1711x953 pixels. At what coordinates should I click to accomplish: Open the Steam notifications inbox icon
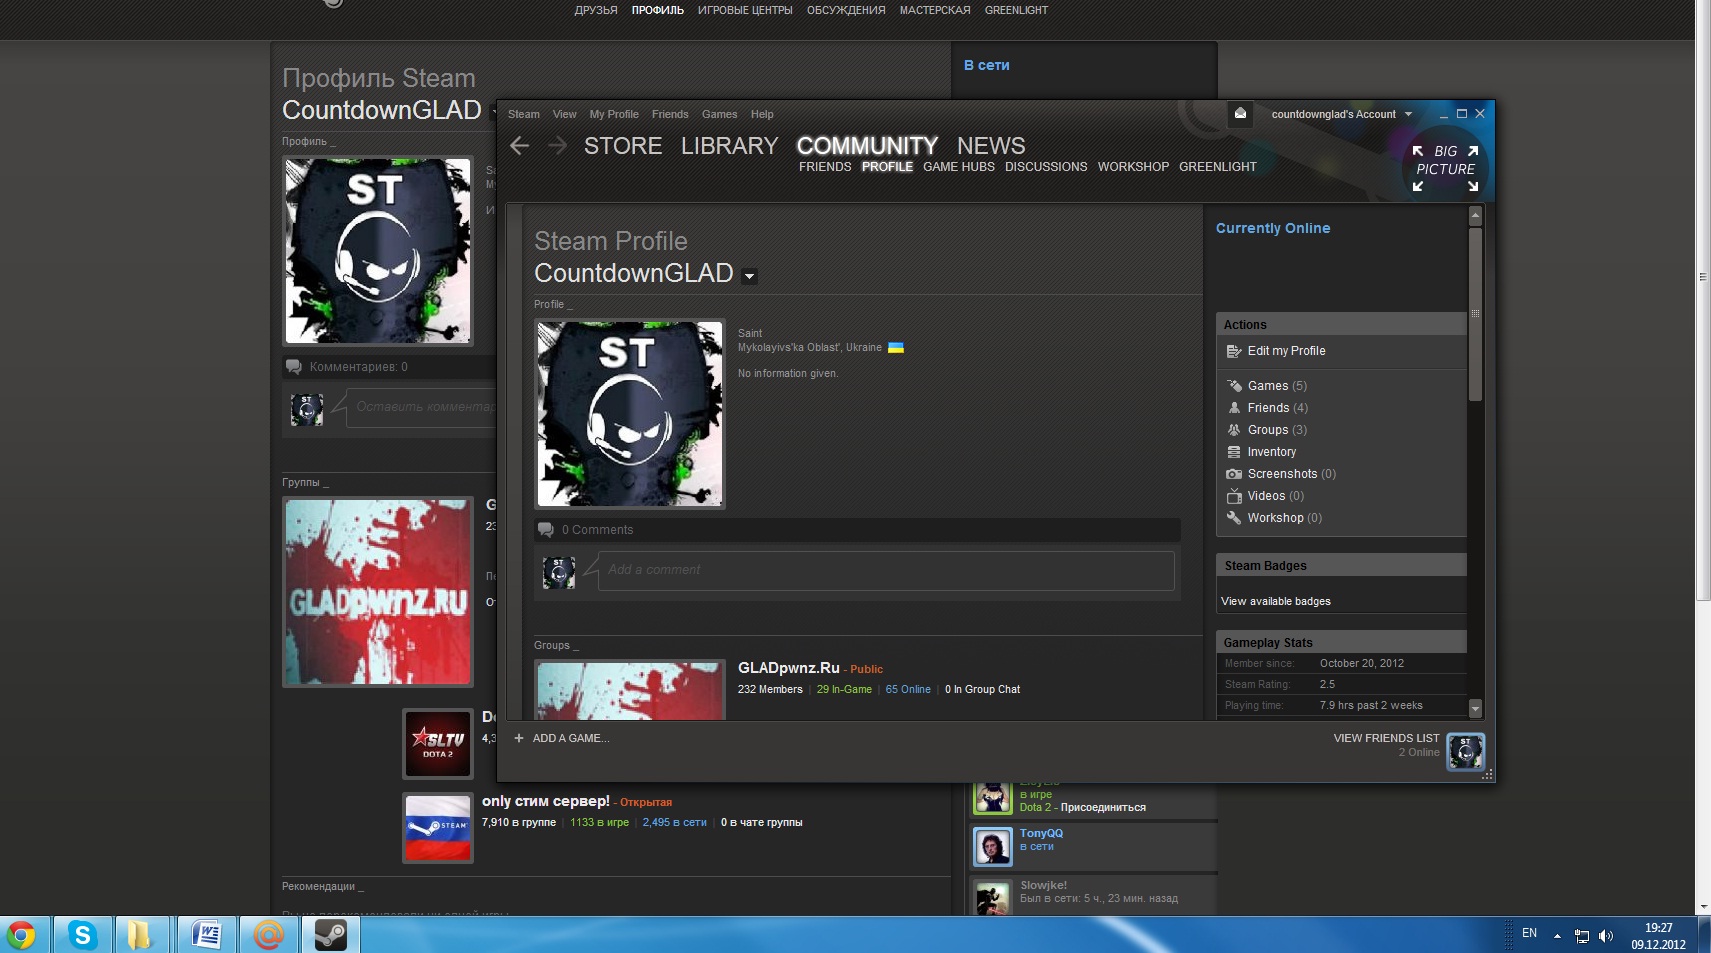pos(1240,114)
